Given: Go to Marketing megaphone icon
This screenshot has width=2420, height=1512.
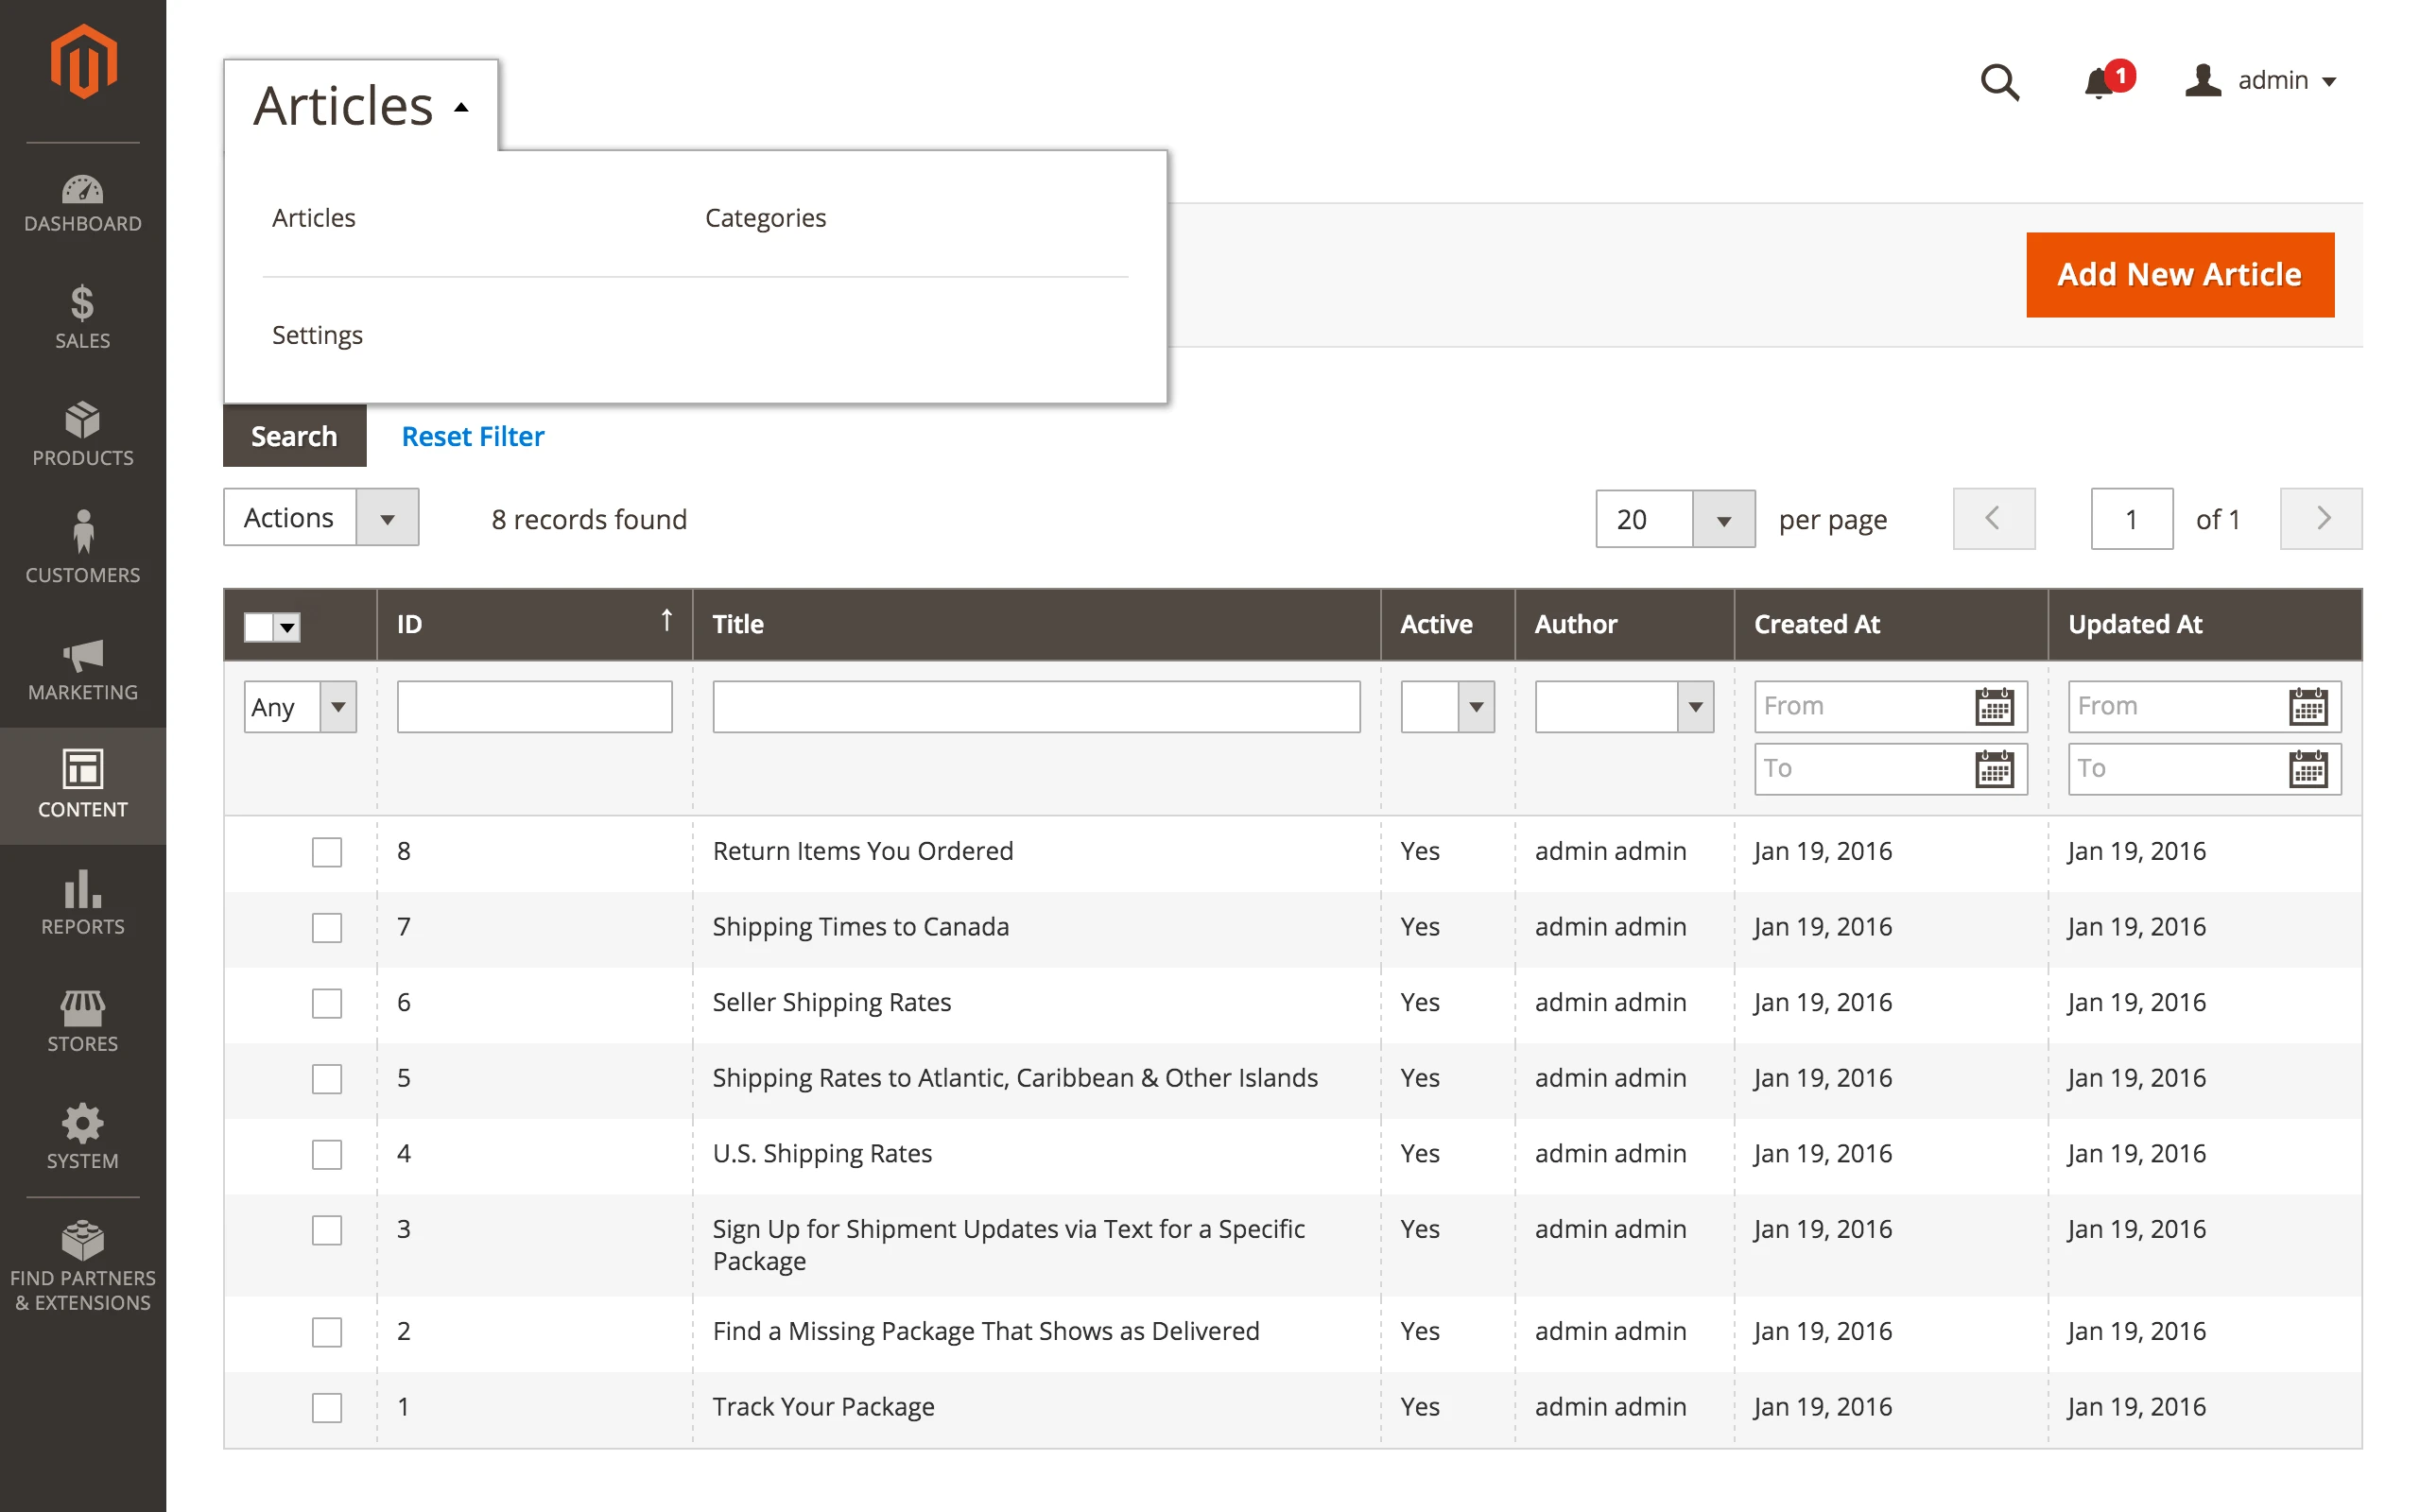Looking at the screenshot, I should (82, 655).
